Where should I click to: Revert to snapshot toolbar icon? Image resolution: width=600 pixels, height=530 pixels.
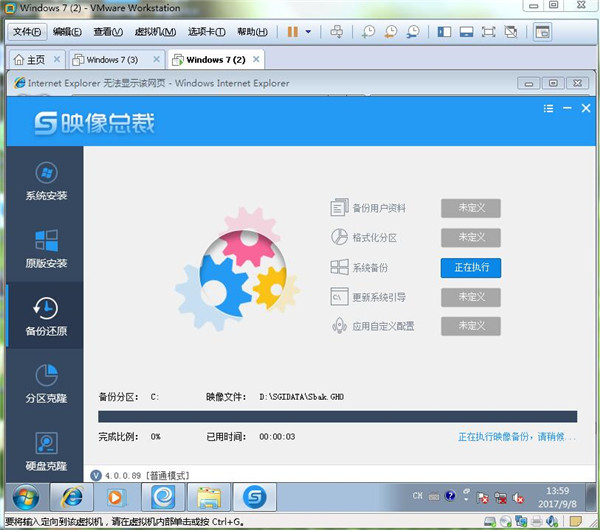391,31
